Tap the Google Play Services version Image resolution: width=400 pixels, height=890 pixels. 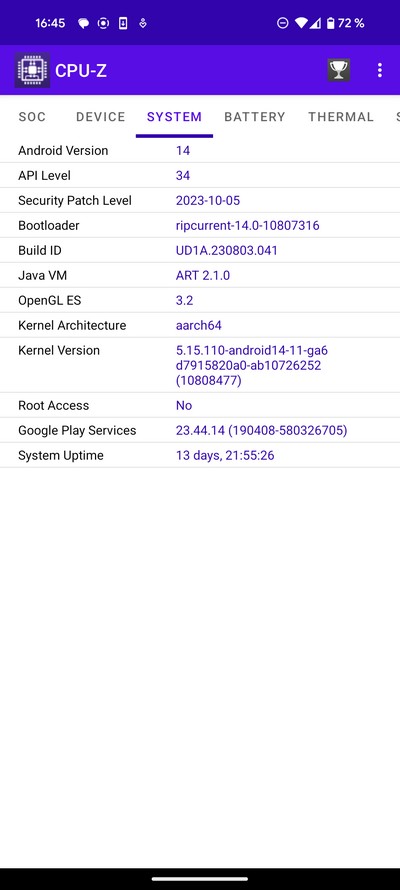(262, 430)
